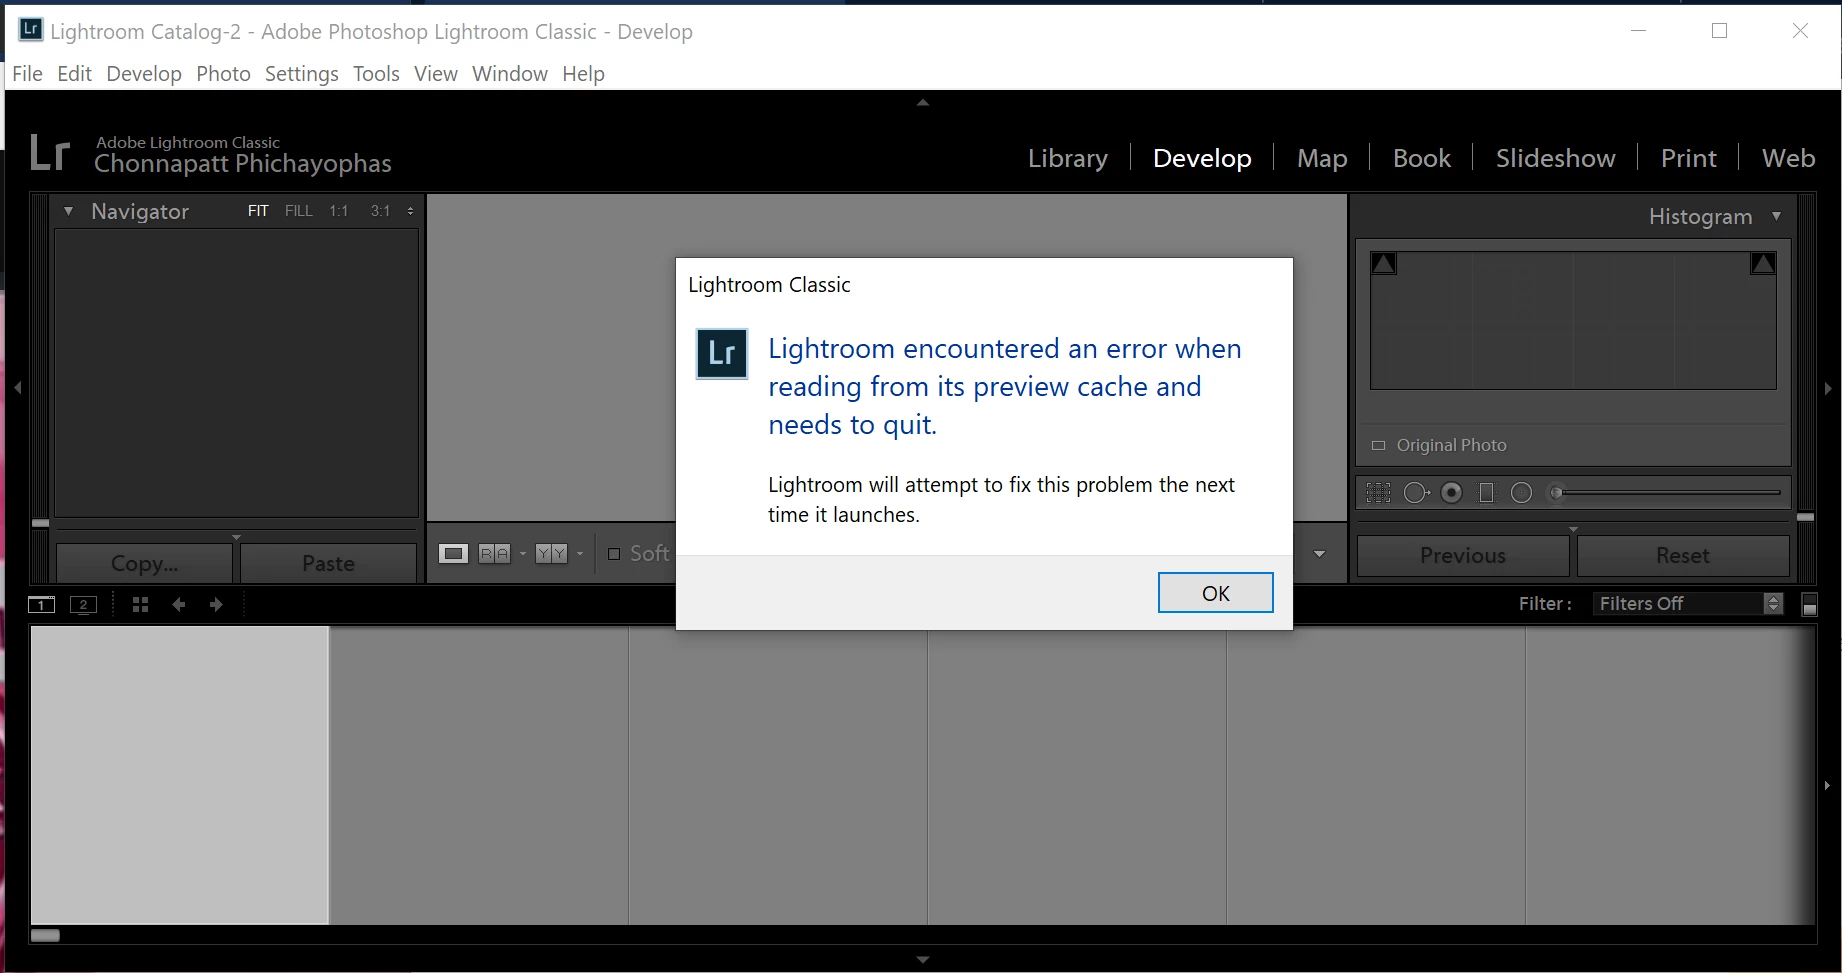Open the File menu
This screenshot has width=1842, height=973.
[x=27, y=74]
